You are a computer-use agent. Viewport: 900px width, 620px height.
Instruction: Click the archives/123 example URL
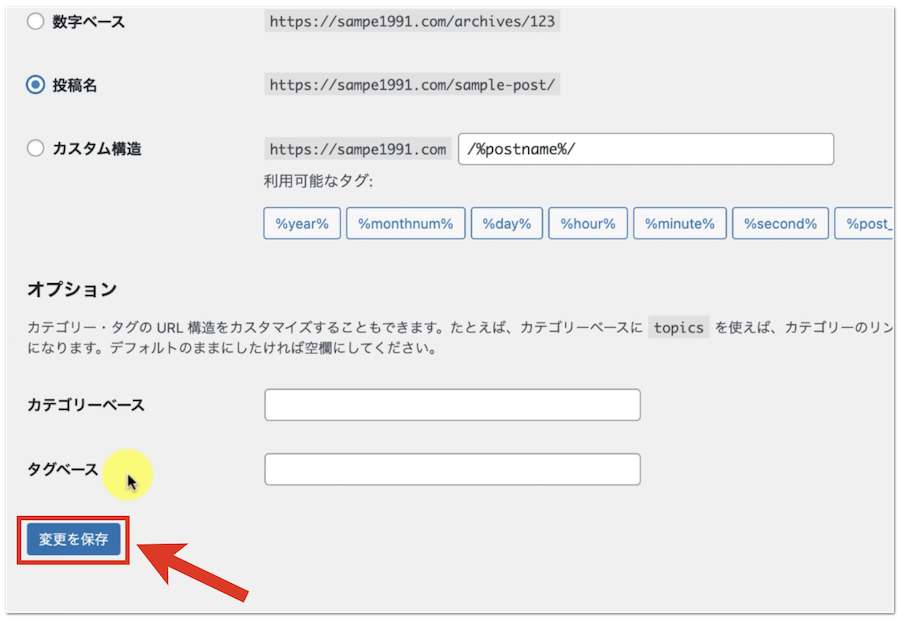[x=411, y=22]
